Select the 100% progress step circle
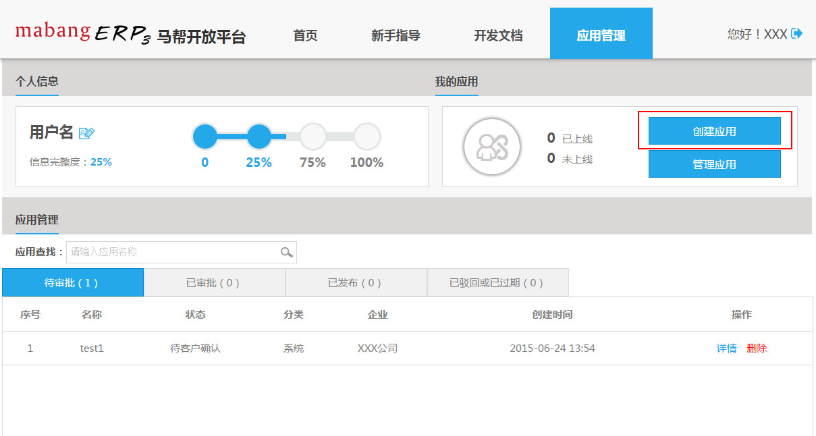 (367, 136)
